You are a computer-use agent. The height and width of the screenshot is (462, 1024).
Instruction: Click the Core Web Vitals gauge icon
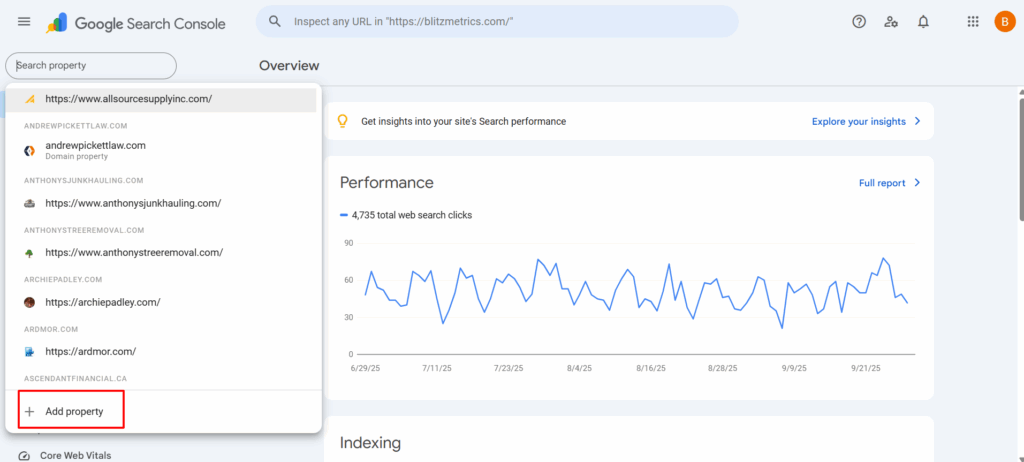tap(24, 455)
